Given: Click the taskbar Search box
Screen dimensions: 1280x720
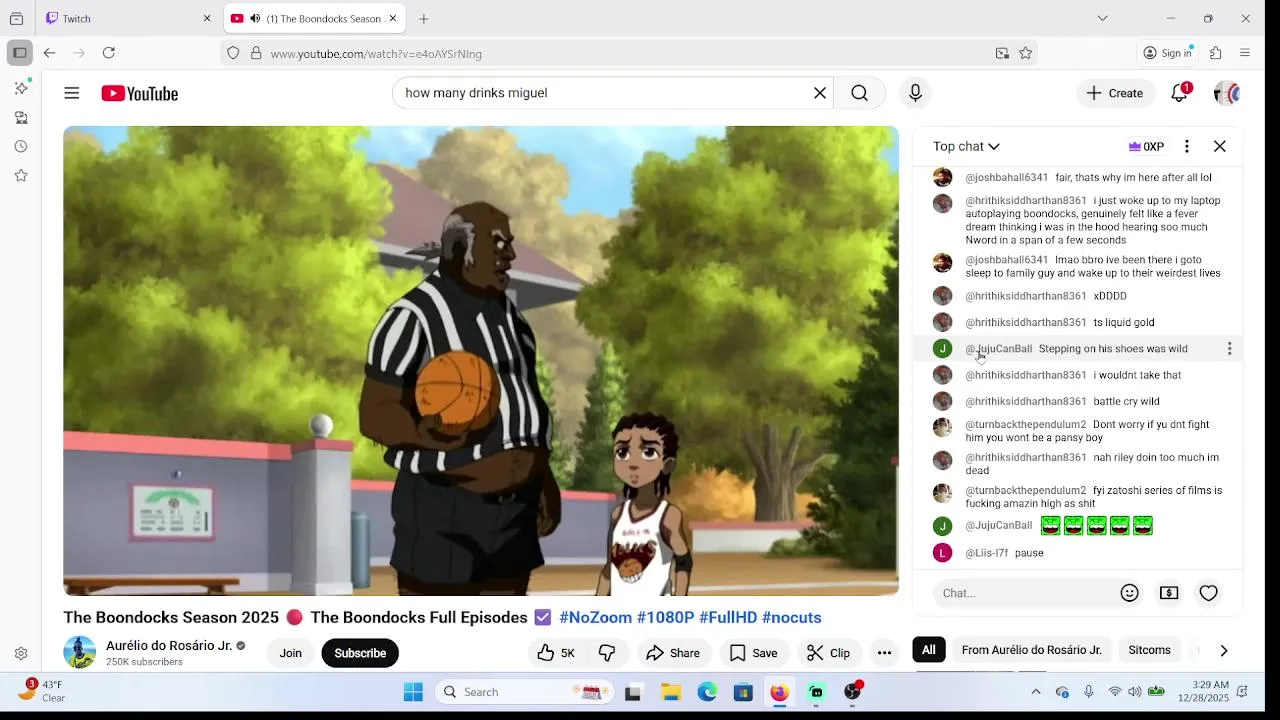Looking at the screenshot, I should [x=525, y=692].
